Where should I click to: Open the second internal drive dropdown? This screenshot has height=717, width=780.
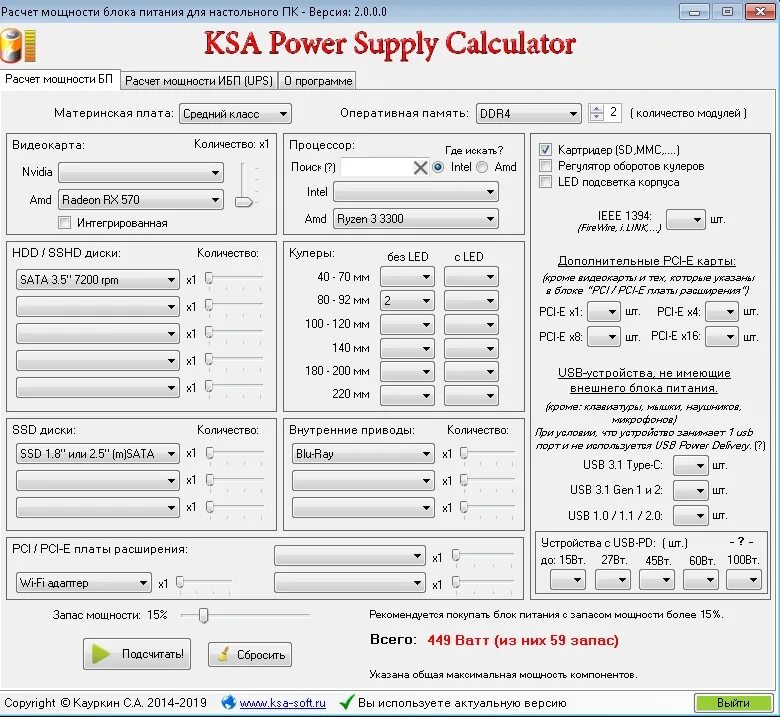363,481
